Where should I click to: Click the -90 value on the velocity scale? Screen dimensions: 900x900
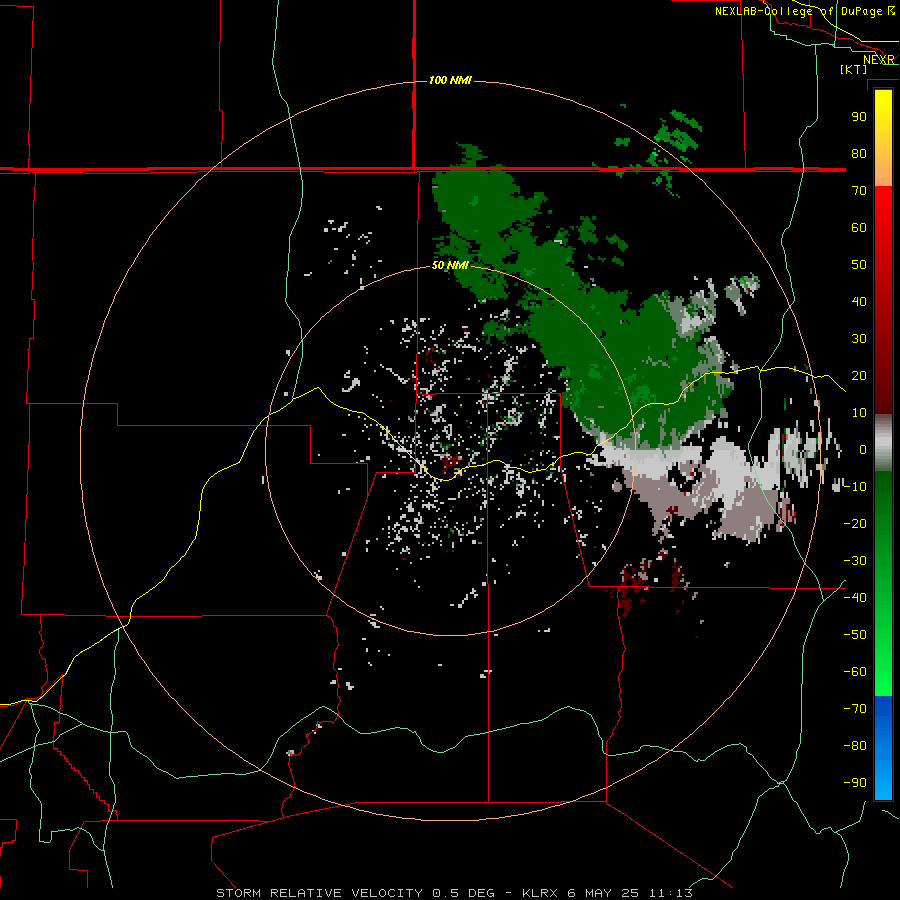[855, 783]
